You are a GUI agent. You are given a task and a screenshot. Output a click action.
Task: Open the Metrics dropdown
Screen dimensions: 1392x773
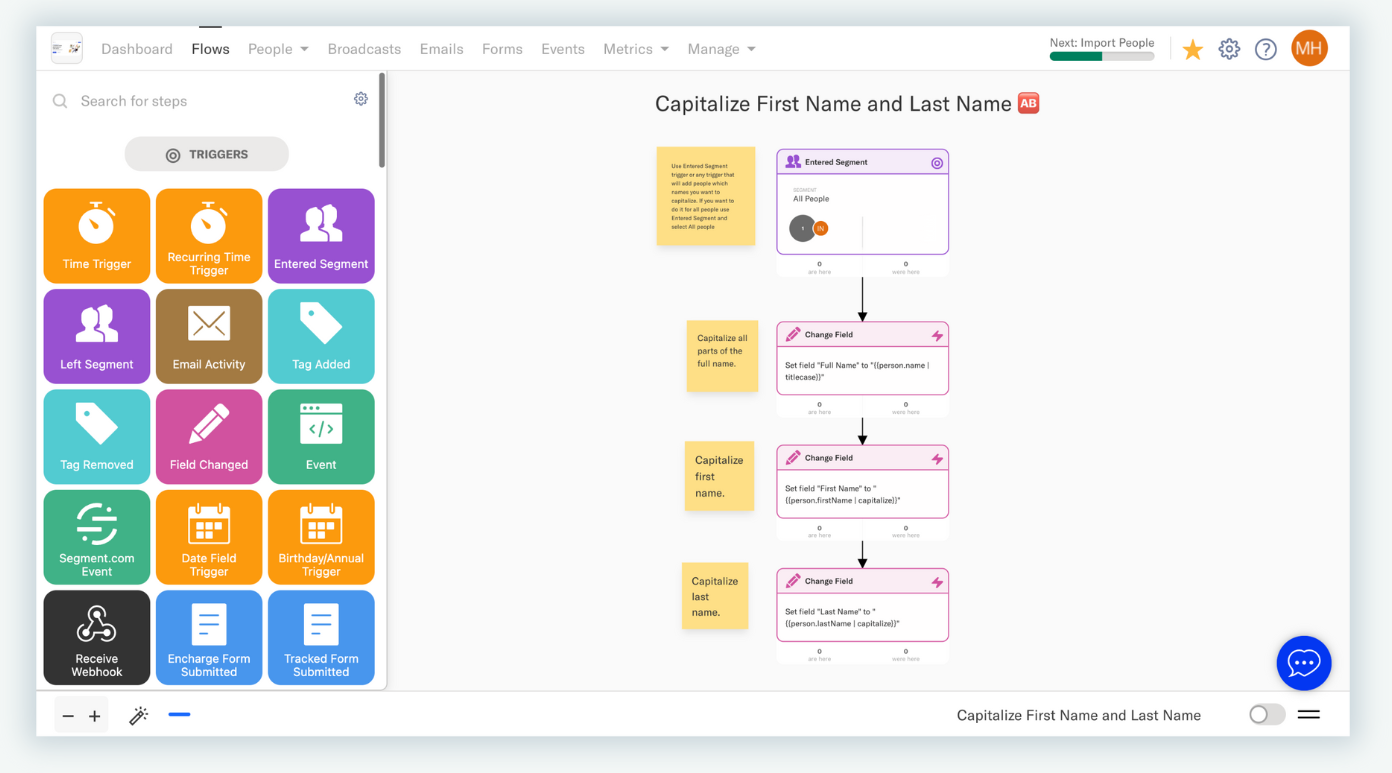(x=635, y=48)
